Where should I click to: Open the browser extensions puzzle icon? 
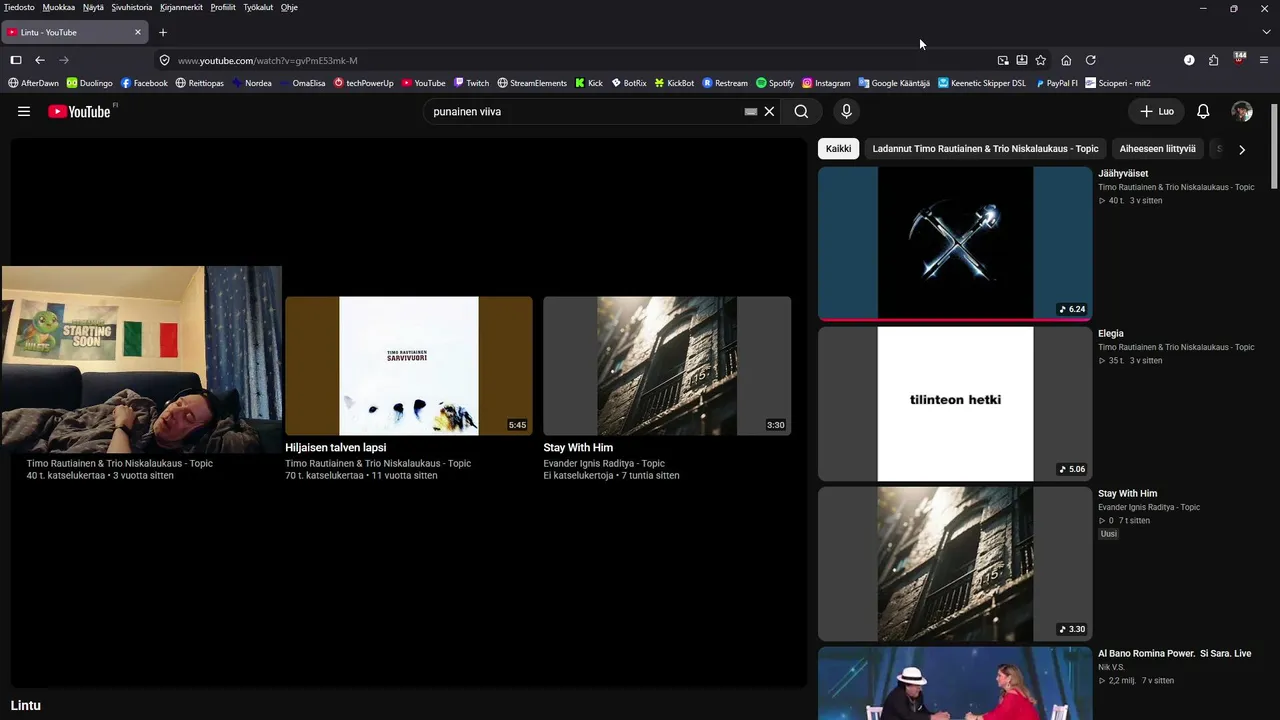pyautogui.click(x=1213, y=60)
